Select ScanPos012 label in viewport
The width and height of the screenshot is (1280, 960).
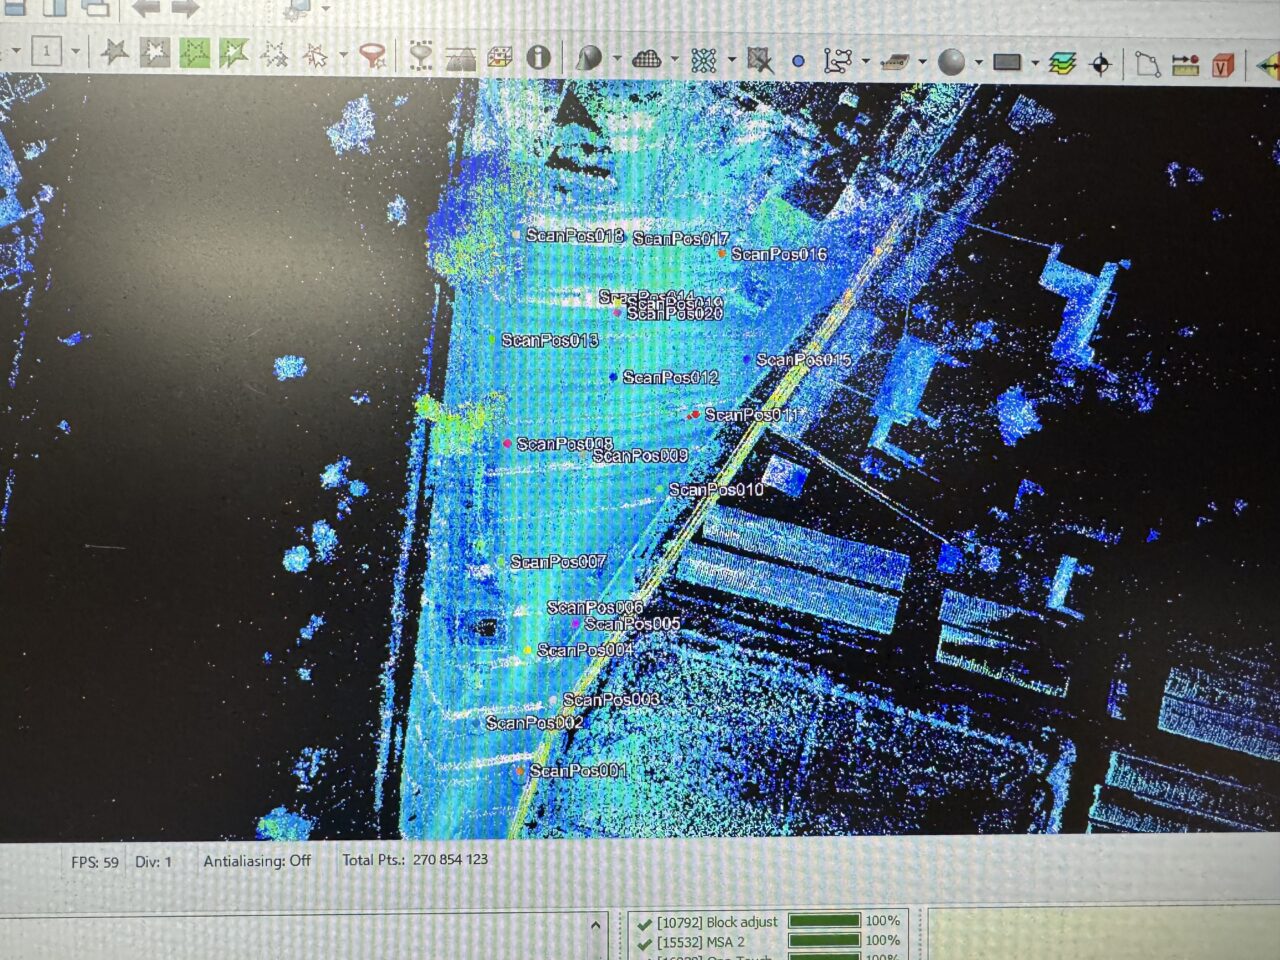671,377
